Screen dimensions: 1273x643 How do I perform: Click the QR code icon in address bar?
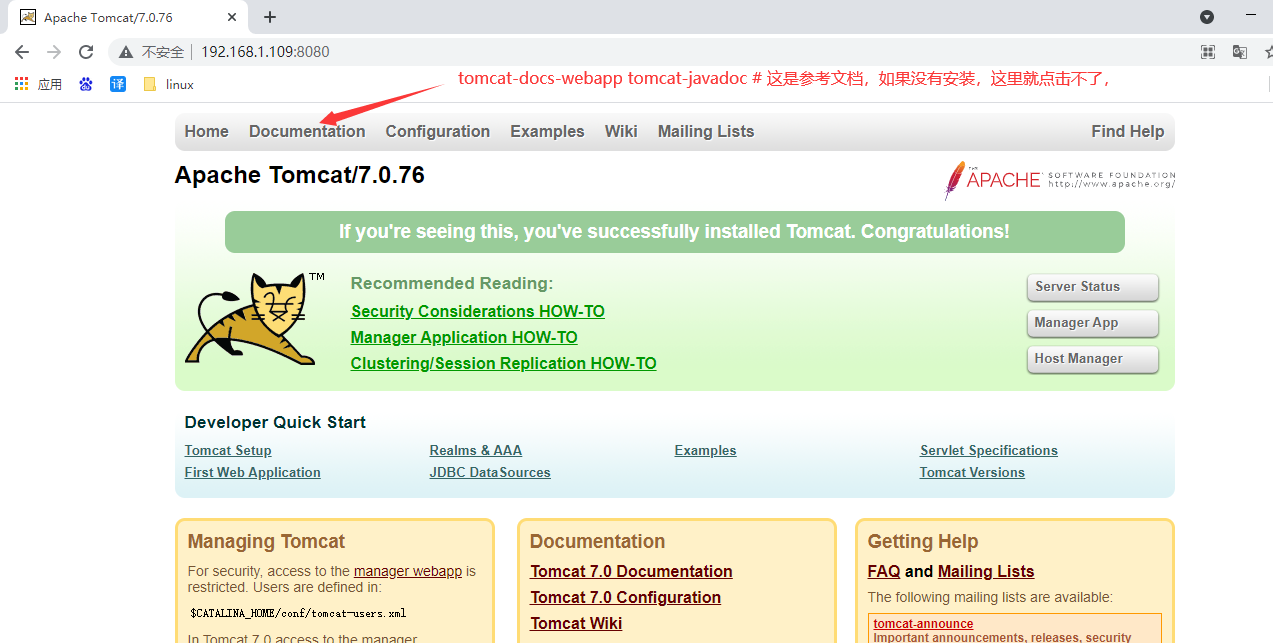[1208, 52]
